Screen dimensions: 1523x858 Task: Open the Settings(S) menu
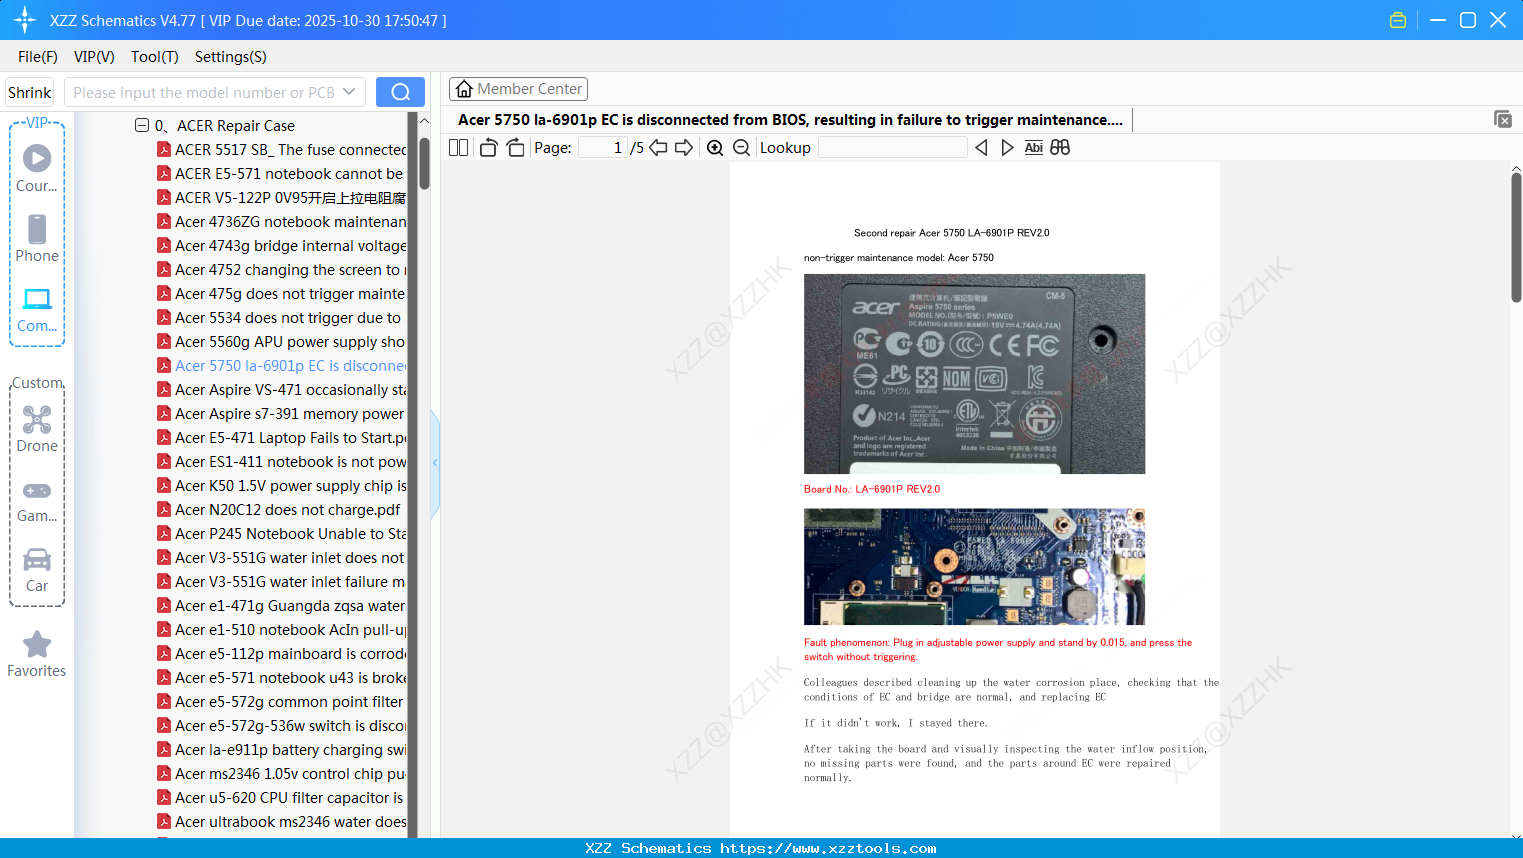[230, 57]
